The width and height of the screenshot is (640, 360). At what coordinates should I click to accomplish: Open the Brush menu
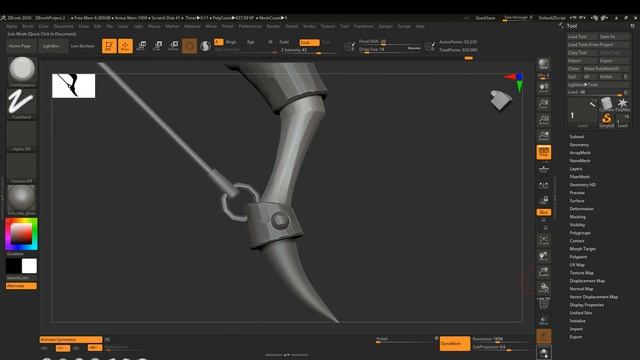[x=28, y=26]
